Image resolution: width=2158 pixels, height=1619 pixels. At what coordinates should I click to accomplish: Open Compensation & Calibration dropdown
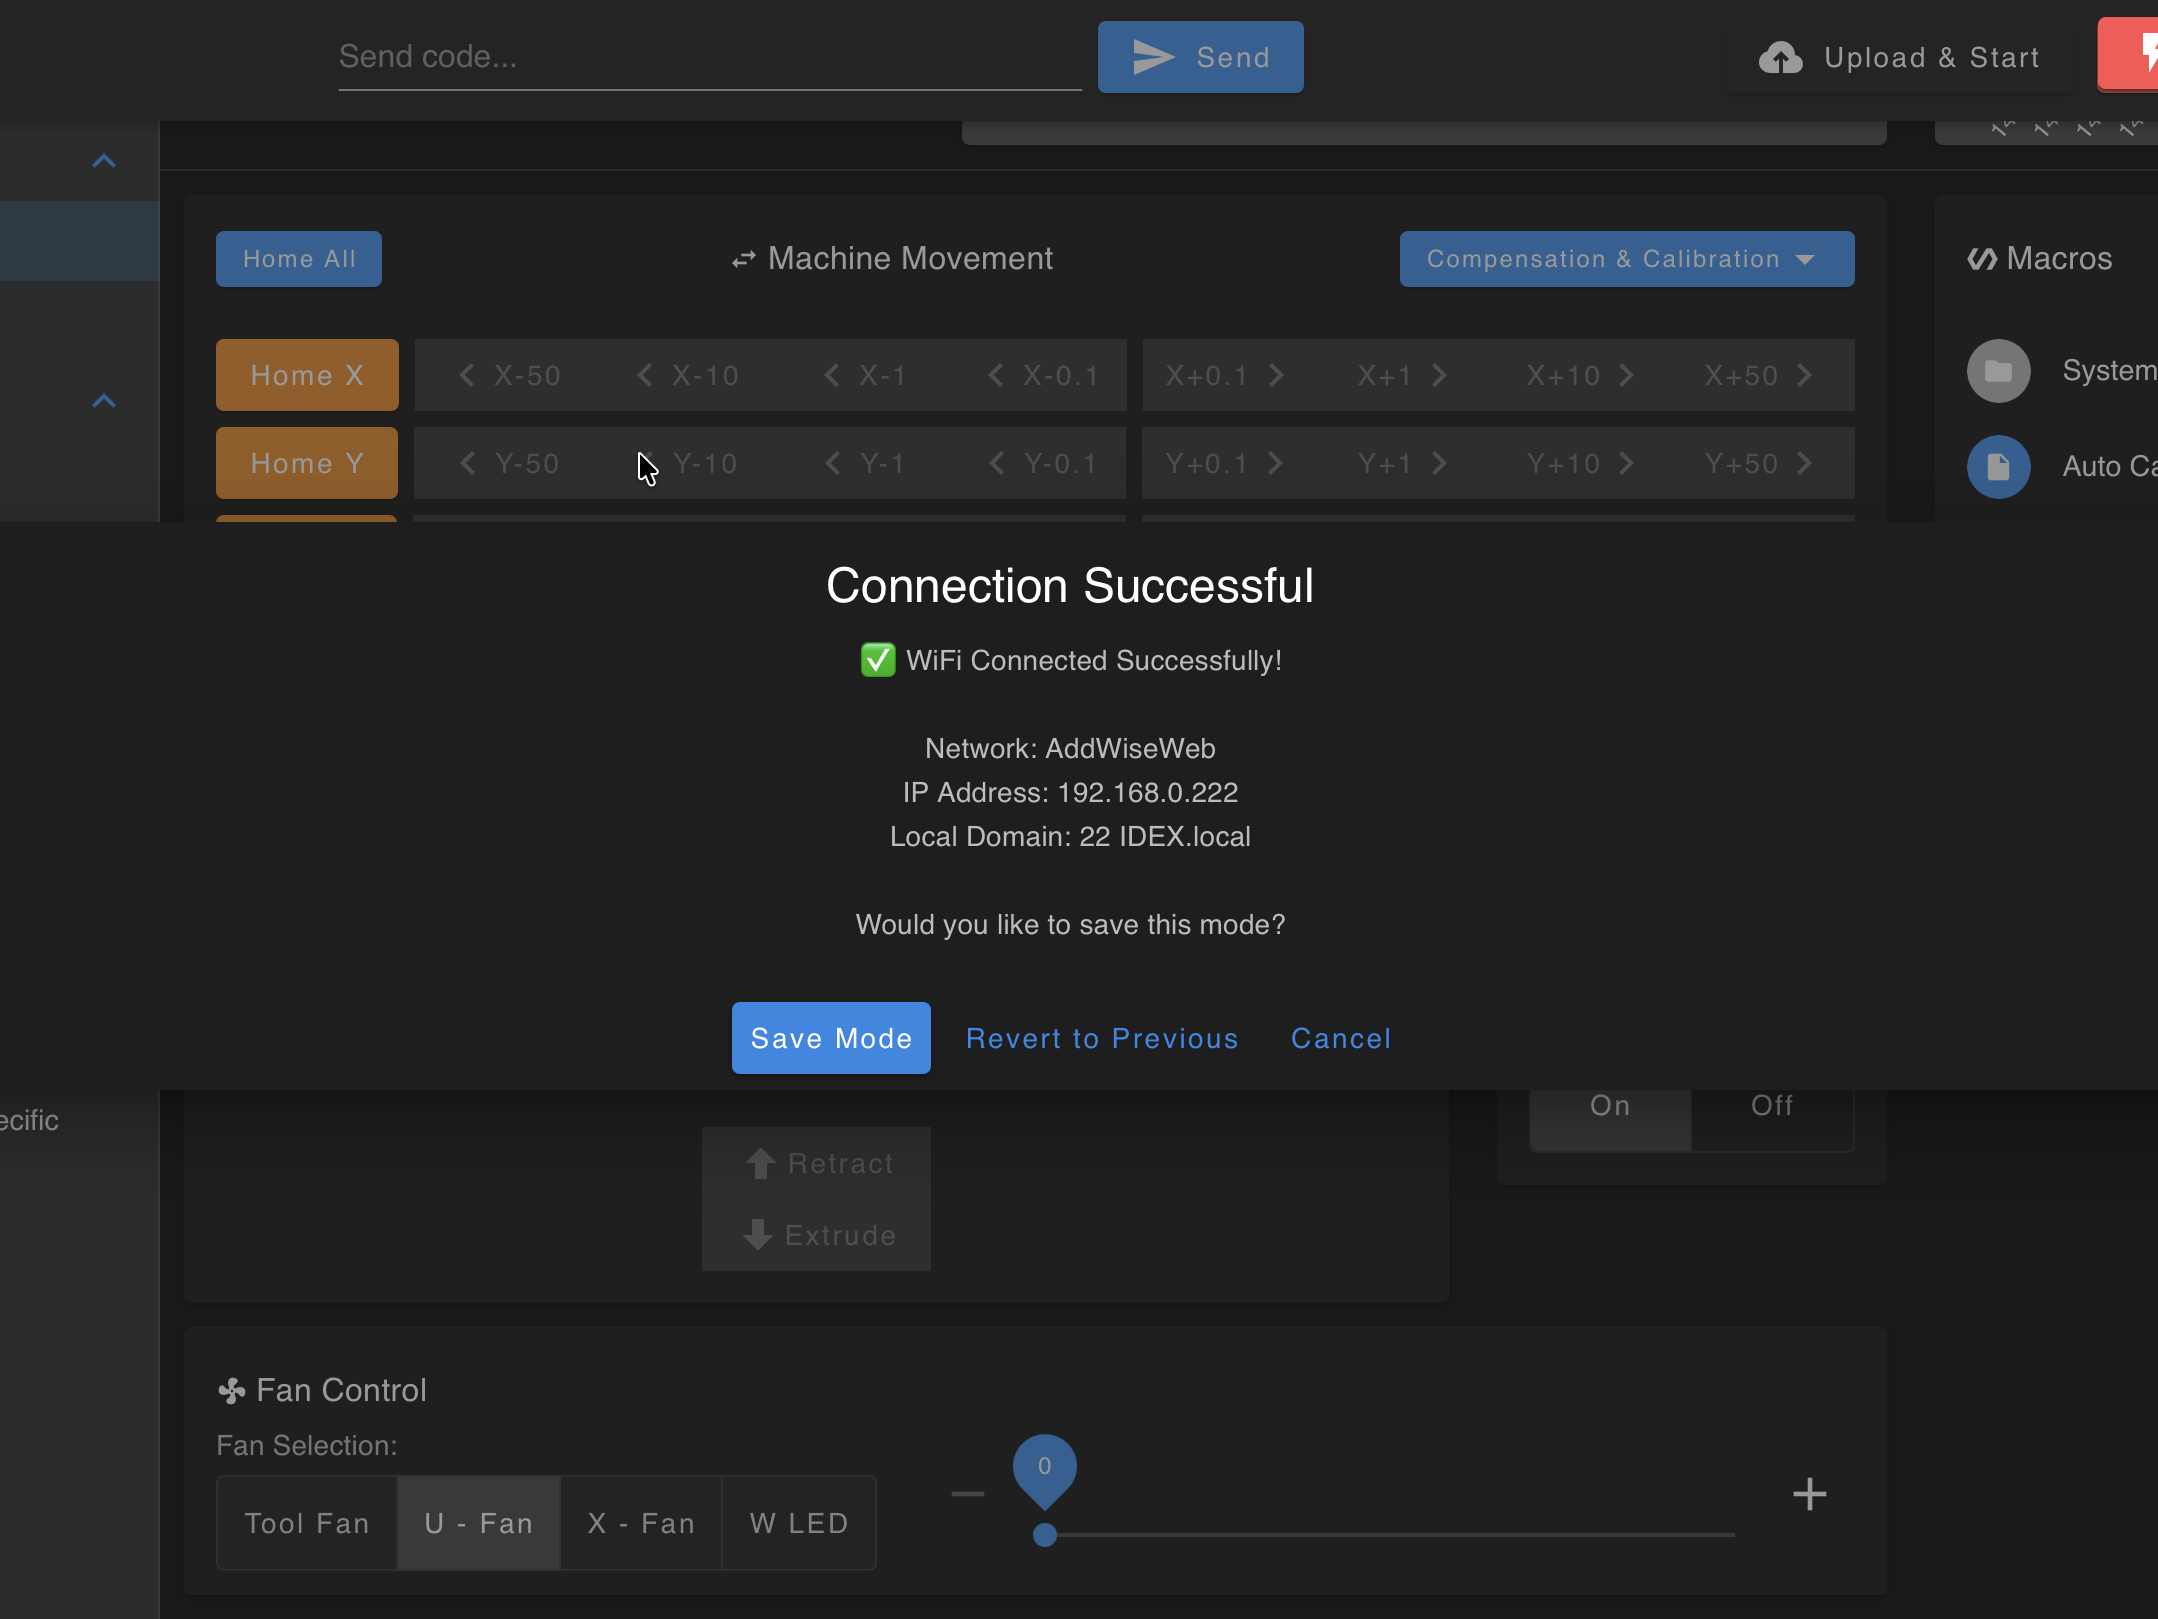(x=1627, y=259)
